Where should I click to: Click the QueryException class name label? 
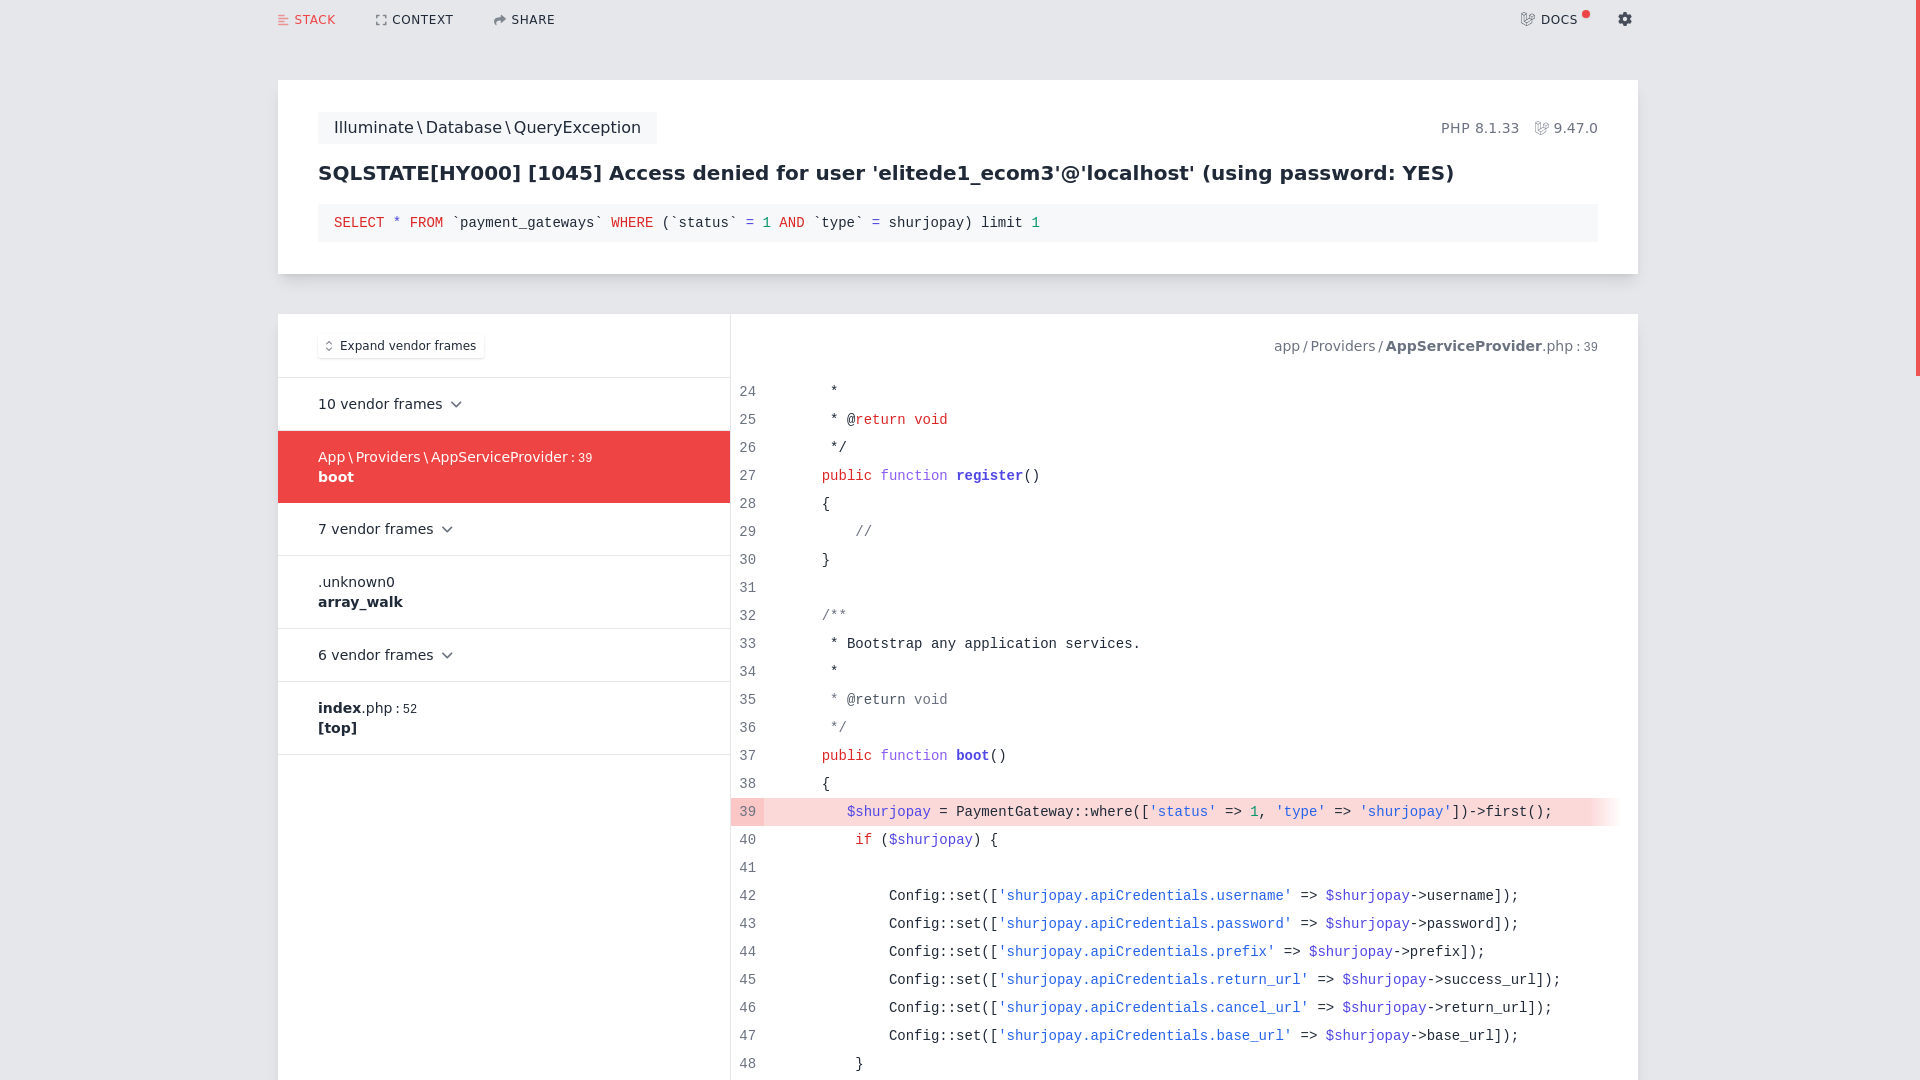(487, 128)
